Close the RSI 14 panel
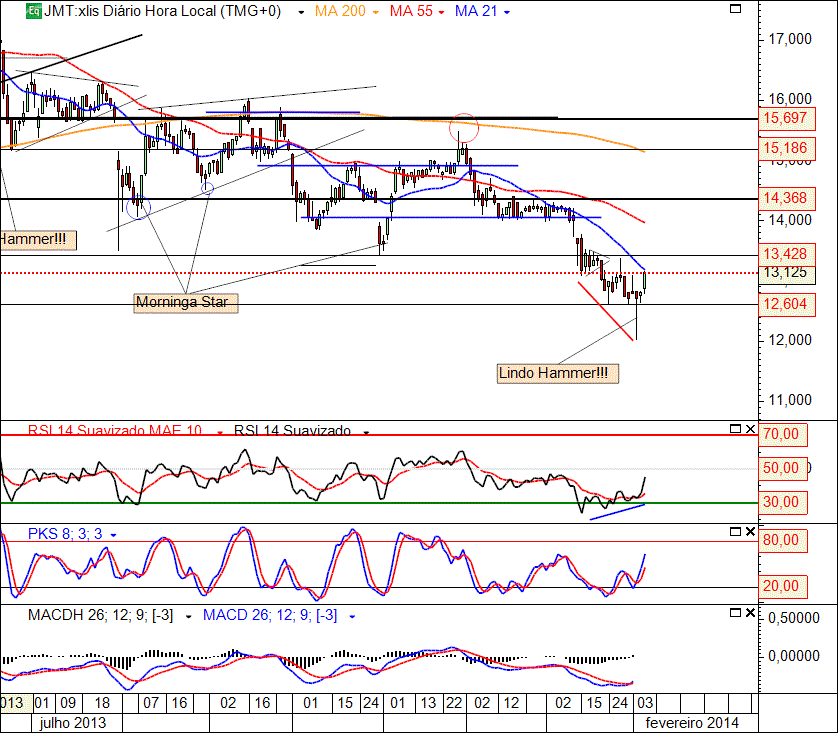 click(x=750, y=428)
